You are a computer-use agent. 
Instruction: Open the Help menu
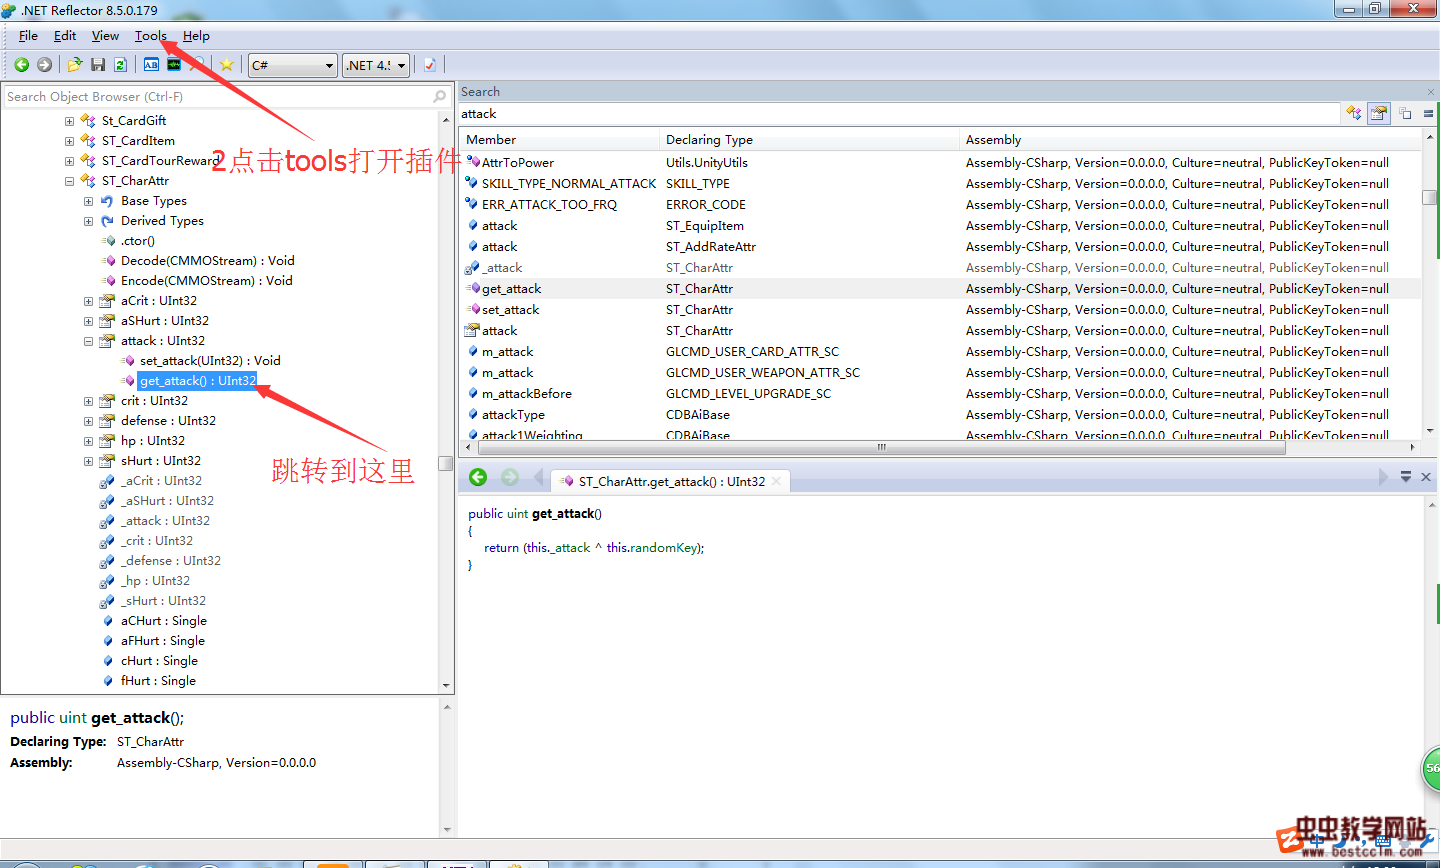tap(196, 36)
